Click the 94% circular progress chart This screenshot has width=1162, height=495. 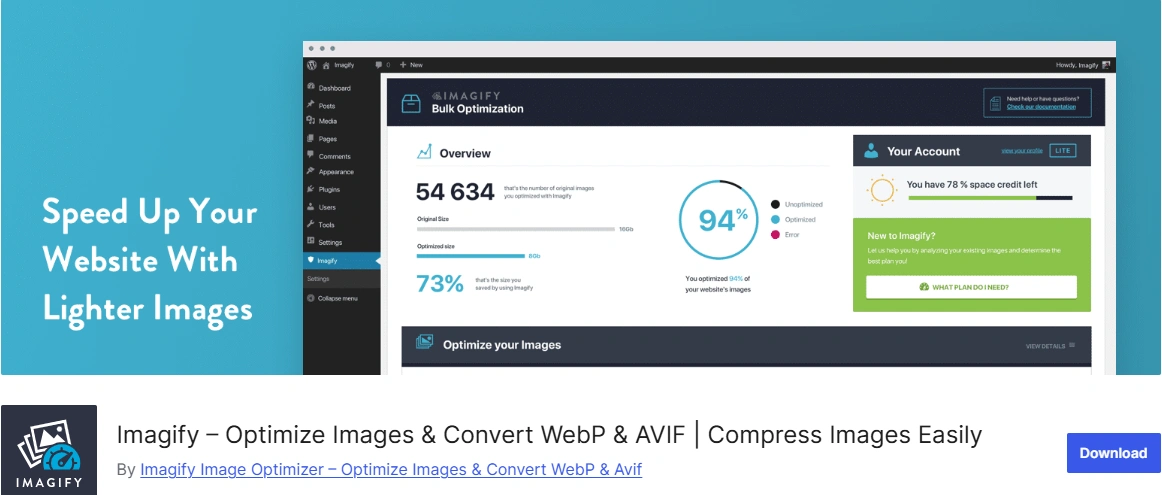click(x=718, y=219)
